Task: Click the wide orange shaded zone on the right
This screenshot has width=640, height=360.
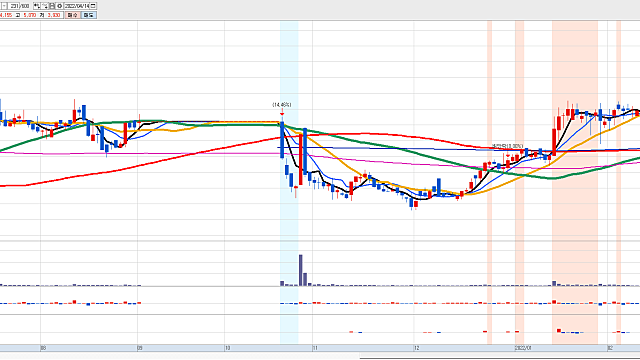Action: click(x=575, y=182)
